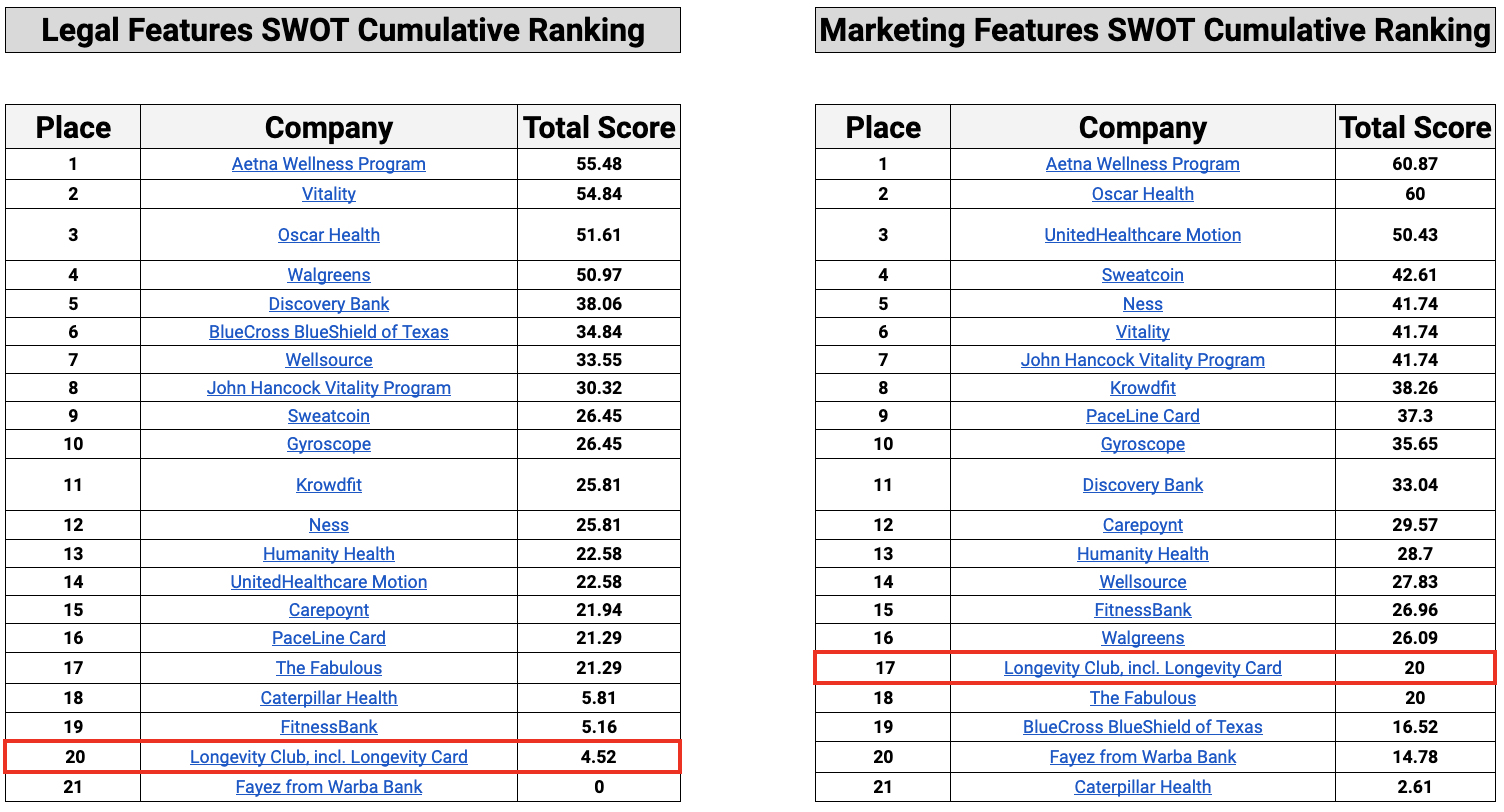
Task: Click the 55.48 score cell
Action: [598, 164]
